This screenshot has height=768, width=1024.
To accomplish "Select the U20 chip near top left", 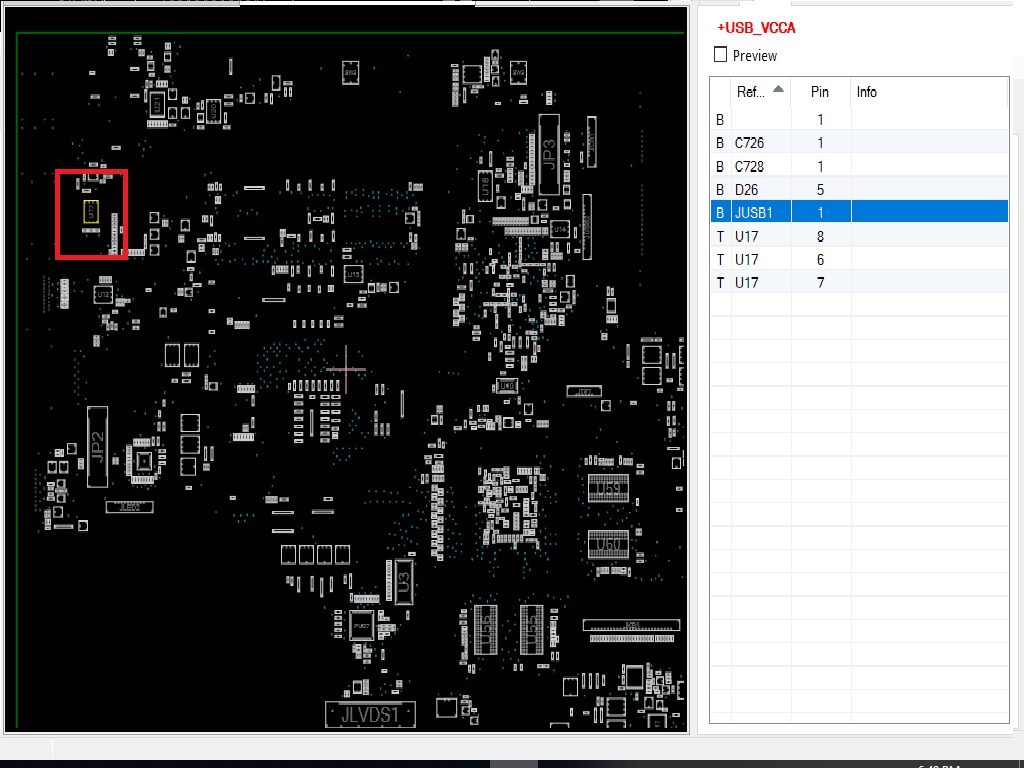I will click(212, 111).
